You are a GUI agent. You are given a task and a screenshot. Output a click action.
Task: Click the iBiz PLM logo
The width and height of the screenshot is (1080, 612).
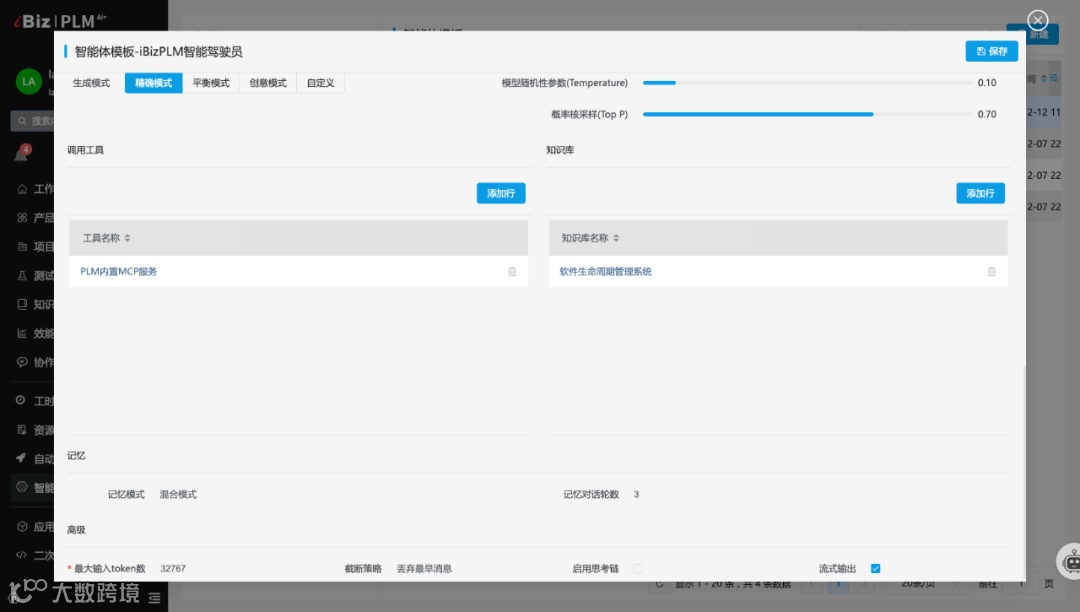click(60, 21)
